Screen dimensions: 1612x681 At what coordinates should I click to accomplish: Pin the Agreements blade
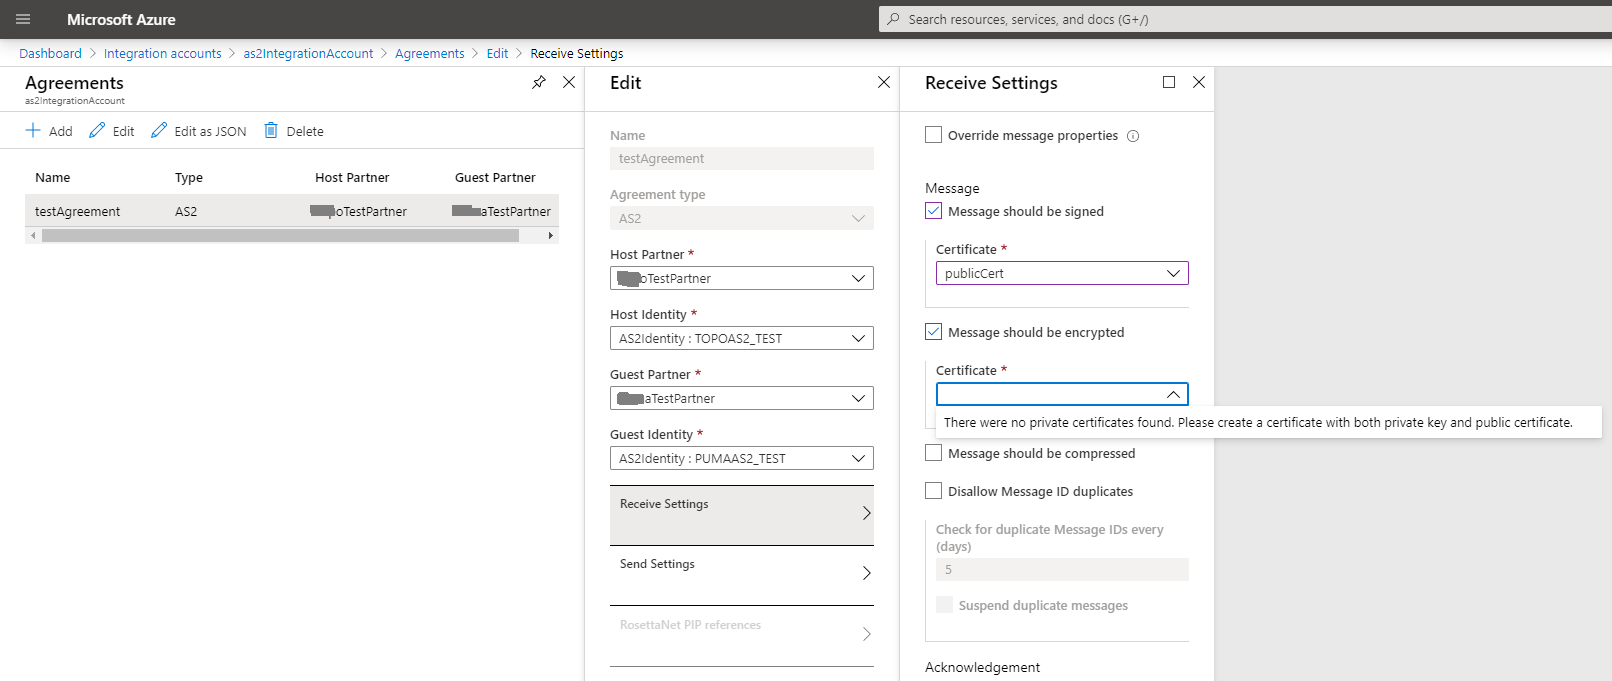click(x=539, y=82)
